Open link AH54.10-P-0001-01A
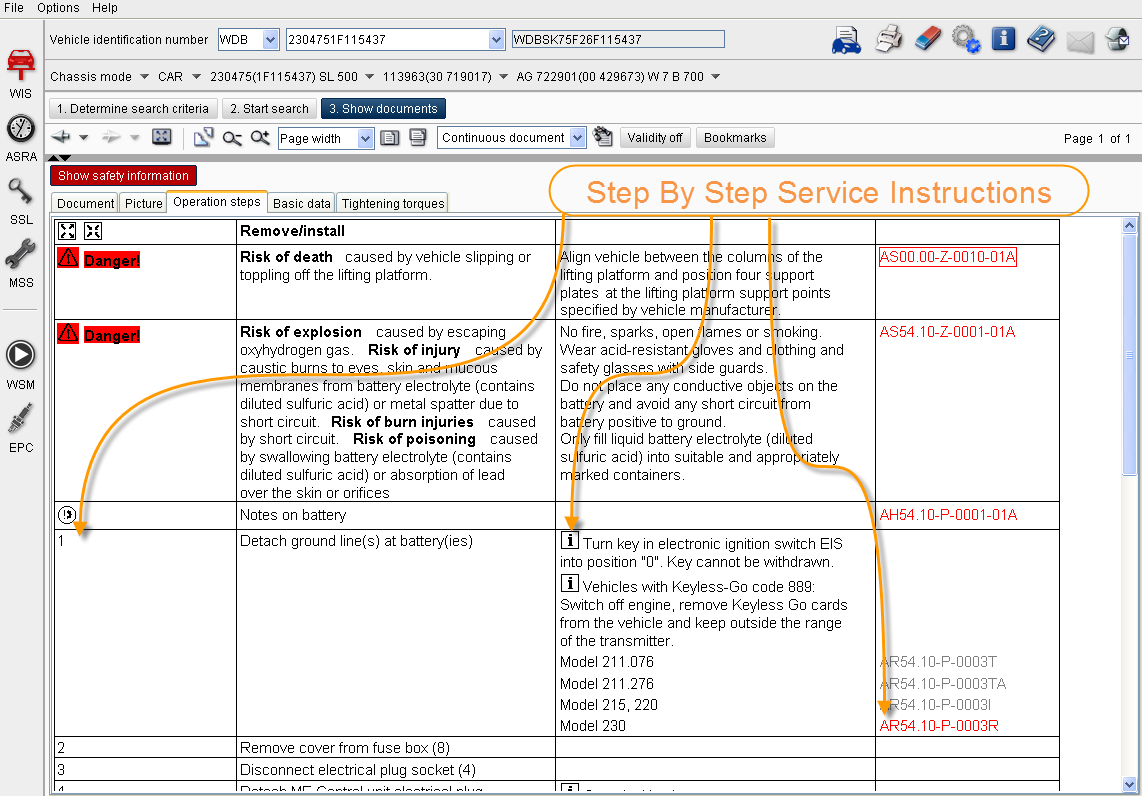 948,515
